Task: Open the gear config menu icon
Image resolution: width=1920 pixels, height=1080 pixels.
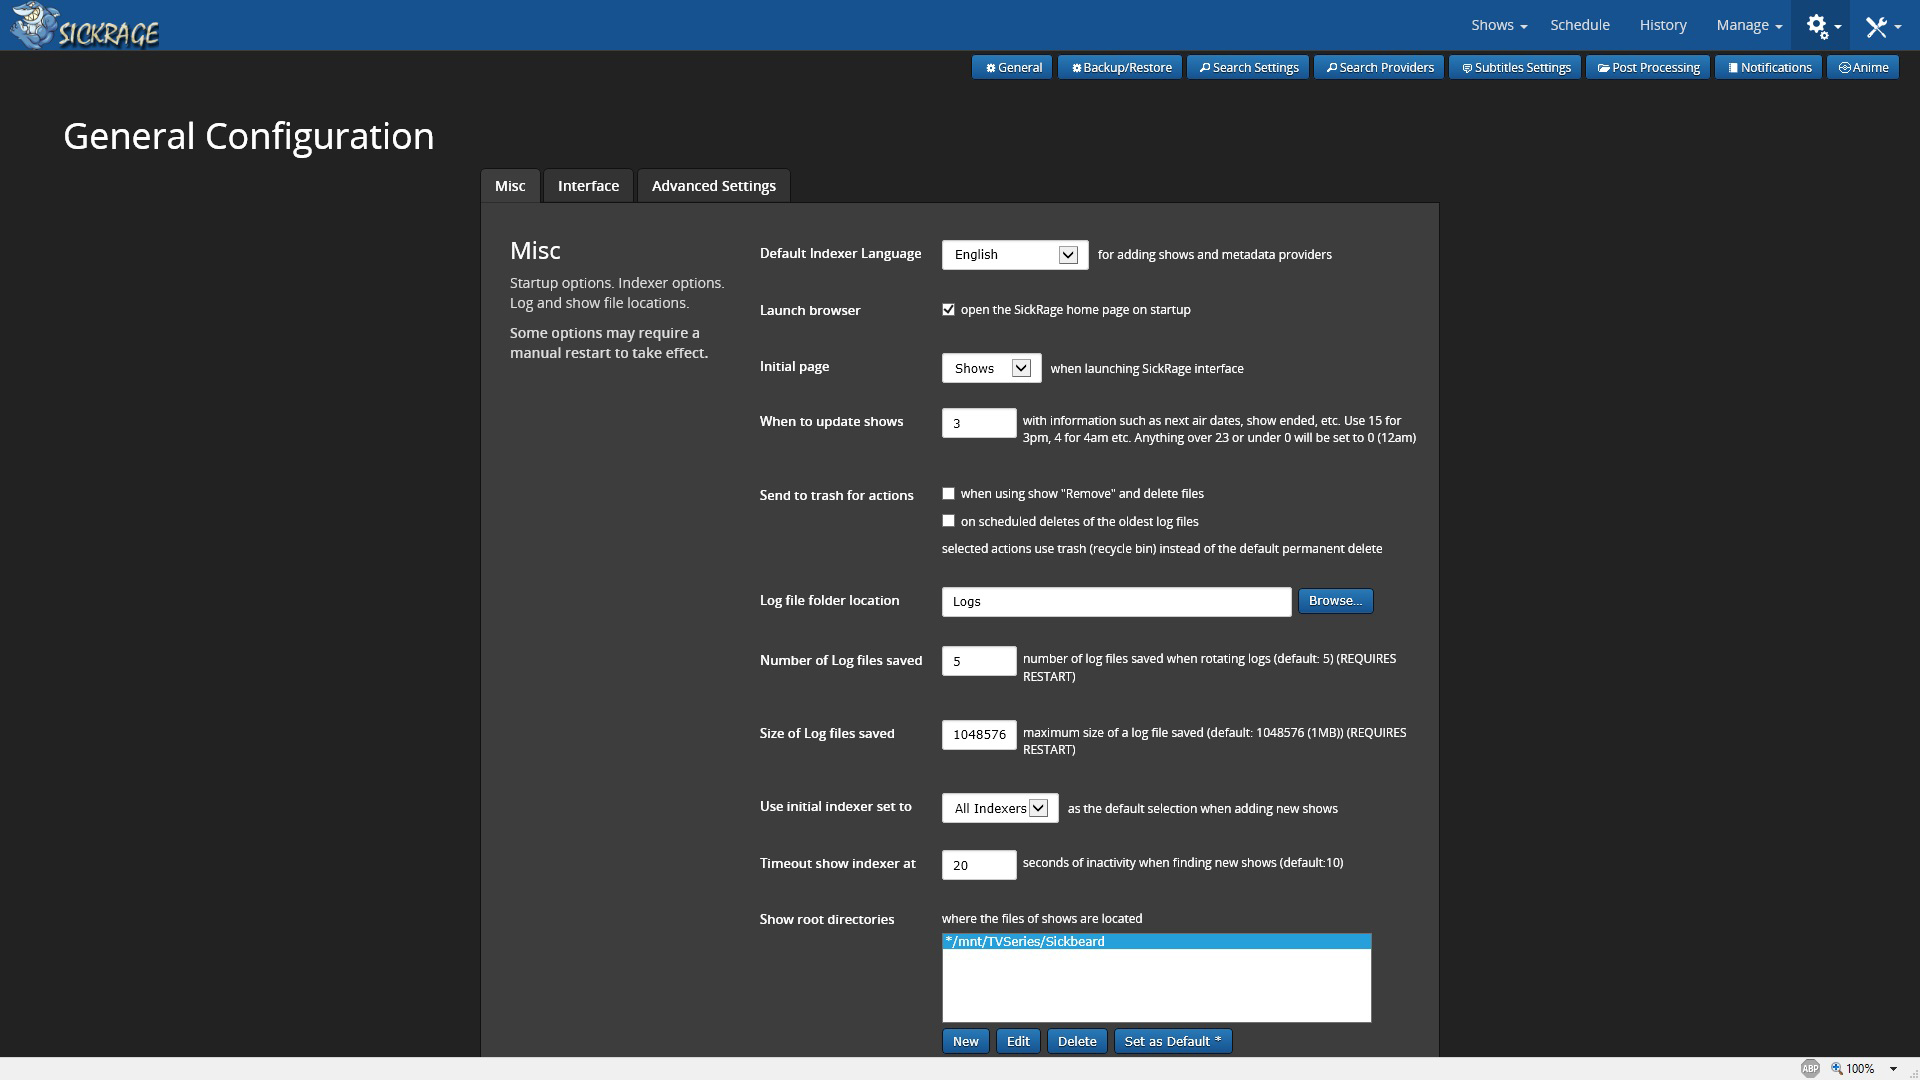Action: coord(1818,26)
